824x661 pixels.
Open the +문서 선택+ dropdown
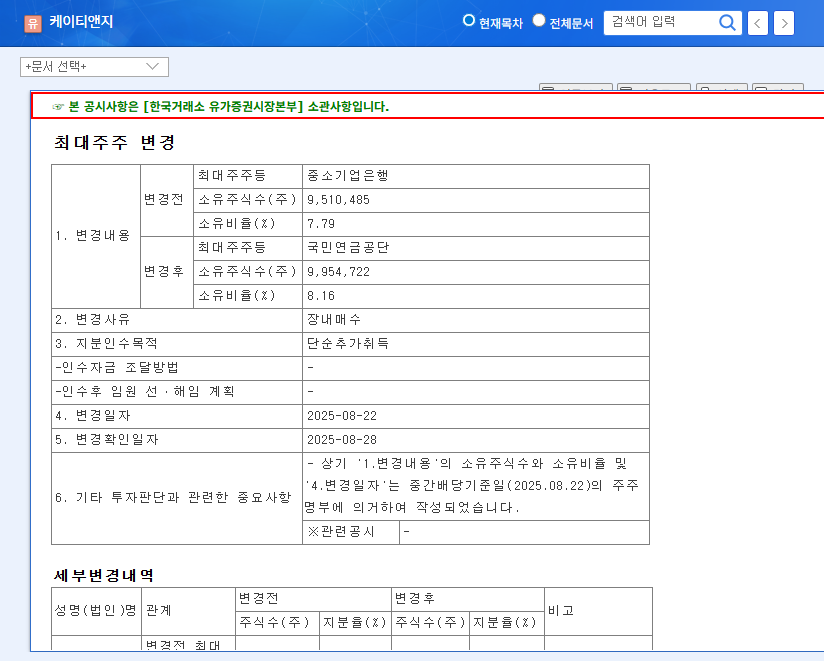pyautogui.click(x=94, y=67)
